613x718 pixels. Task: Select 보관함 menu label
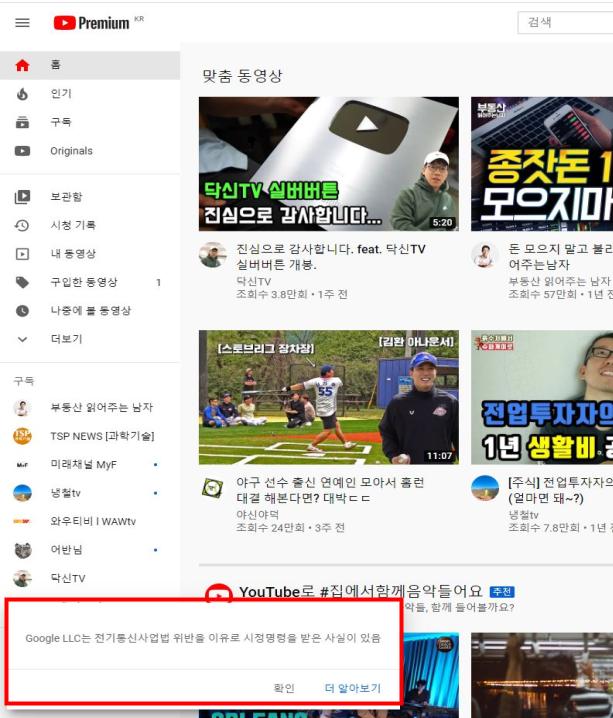coord(66,196)
